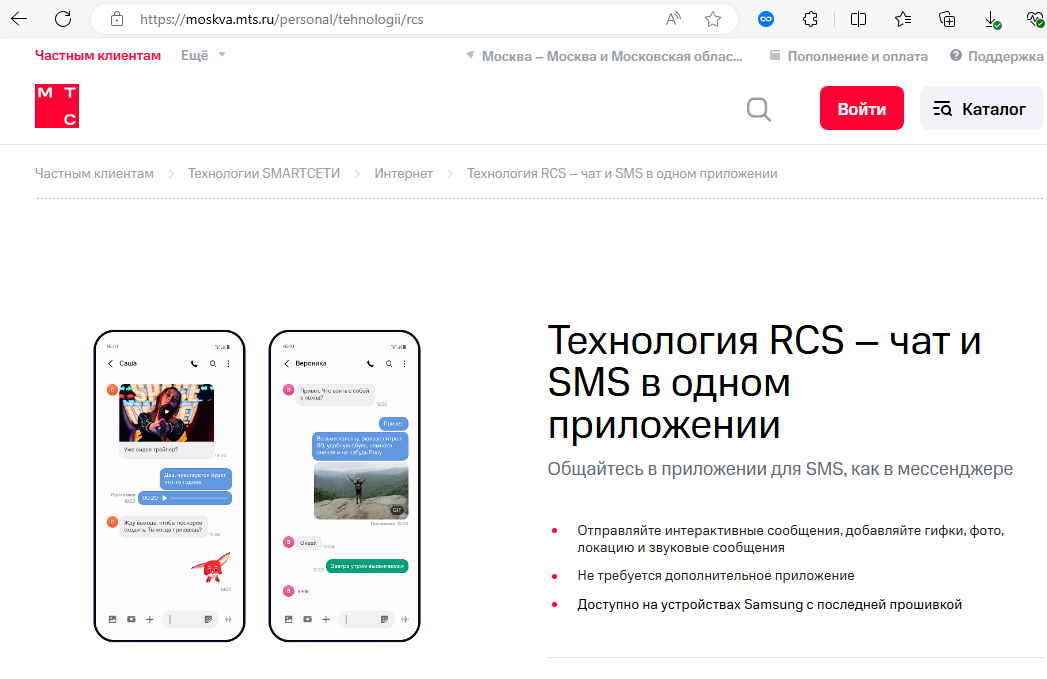Viewport: 1047px width, 679px height.
Task: Open the Downloads icon in the toolbar
Action: tap(992, 19)
